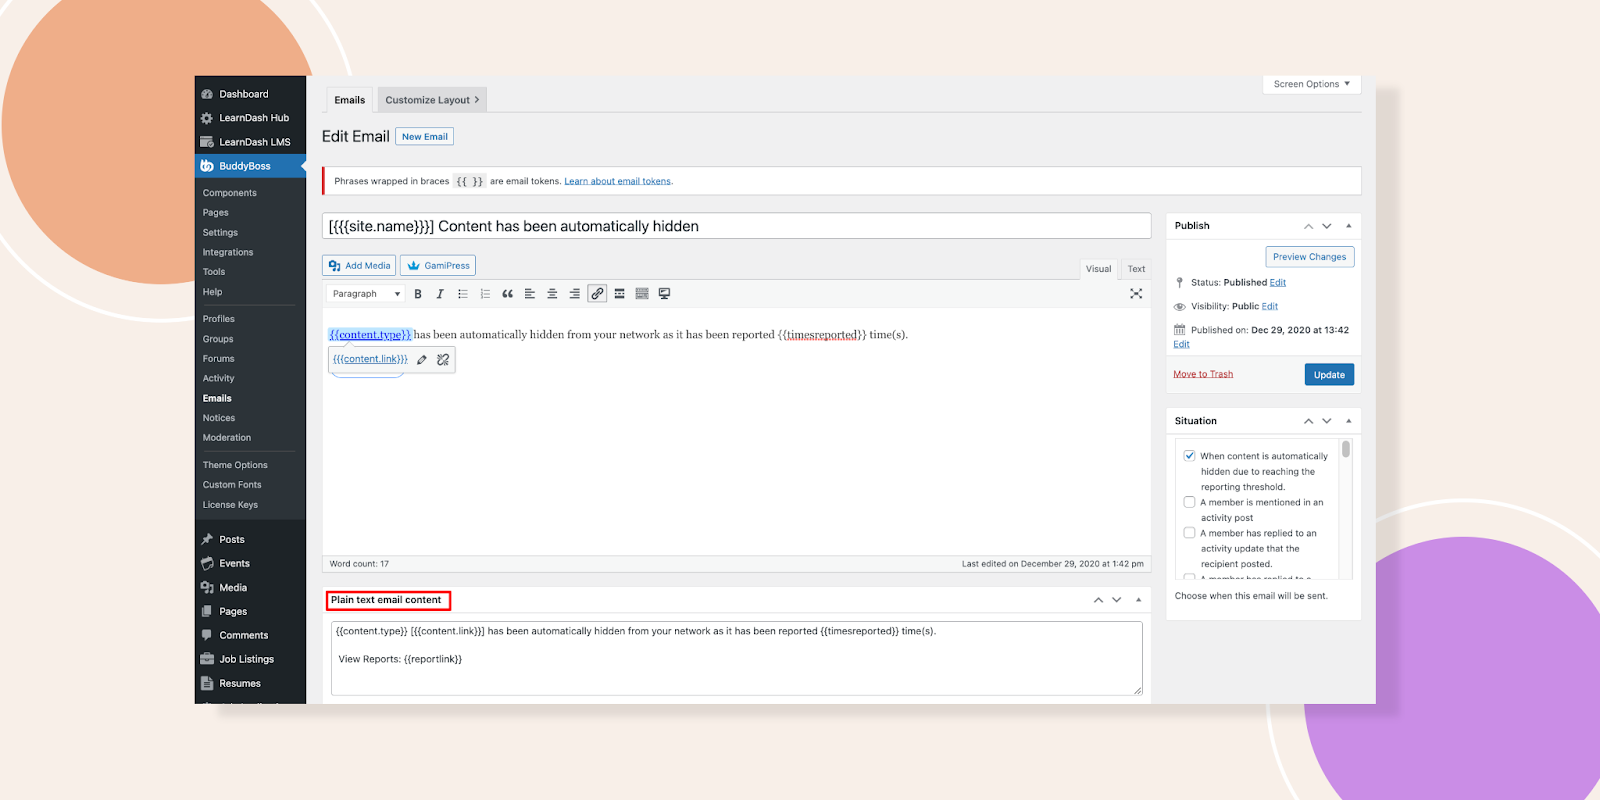Open 'Learn about email tokens' link
Screen dimensions: 1600x800
[x=617, y=182]
